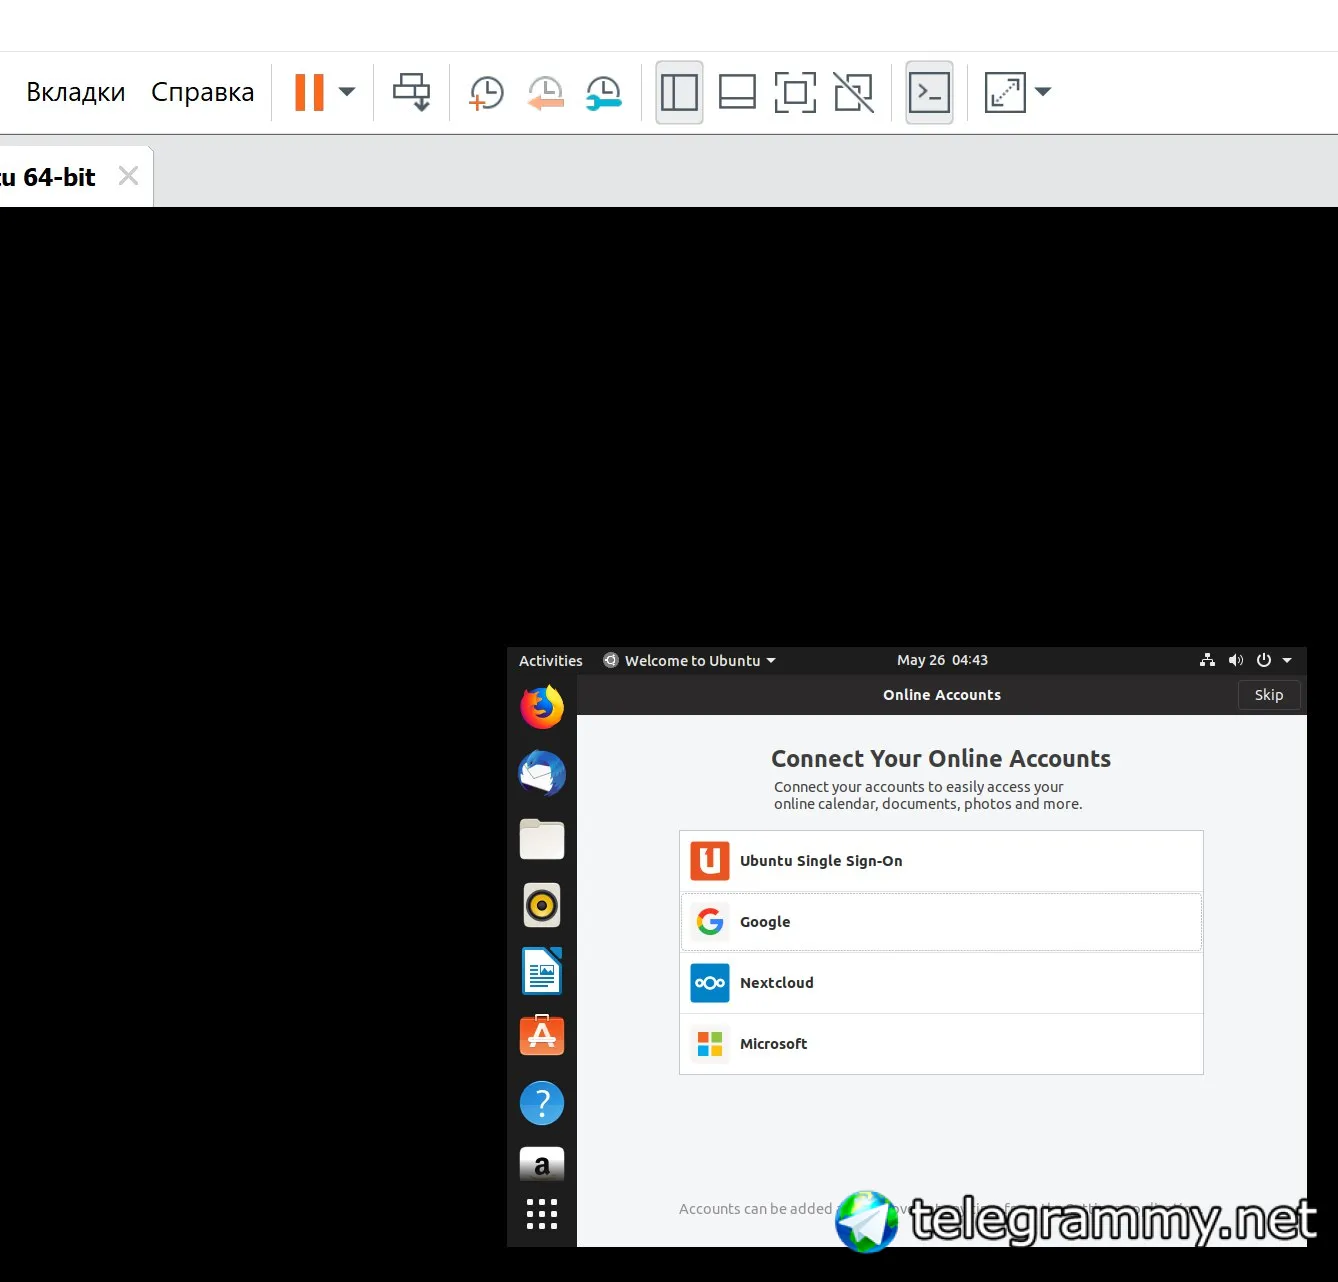Viewport: 1338px width, 1282px height.
Task: Send Ctrl+Alt+Del to the virtual machine
Action: pos(411,92)
